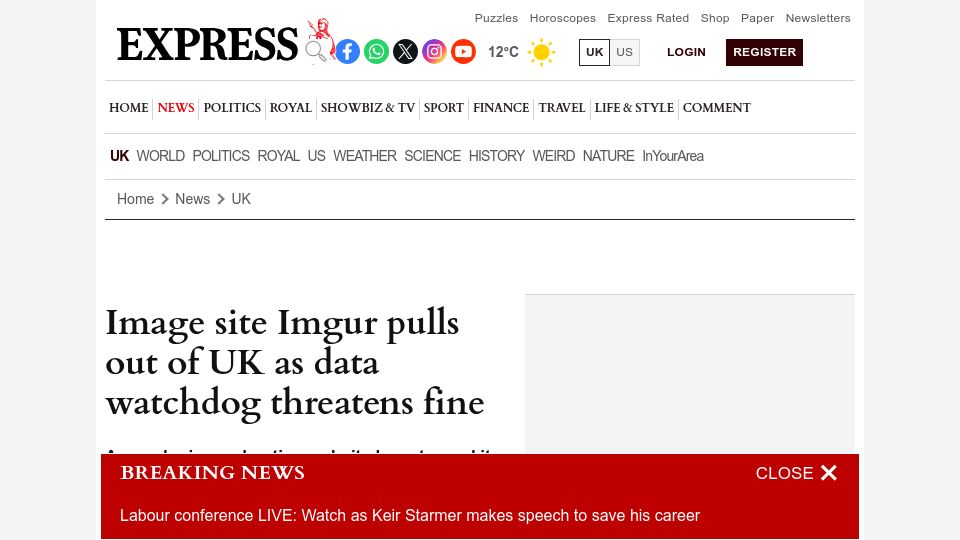Open WEIRD sub-navigation item
This screenshot has height=540, width=960.
(553, 156)
